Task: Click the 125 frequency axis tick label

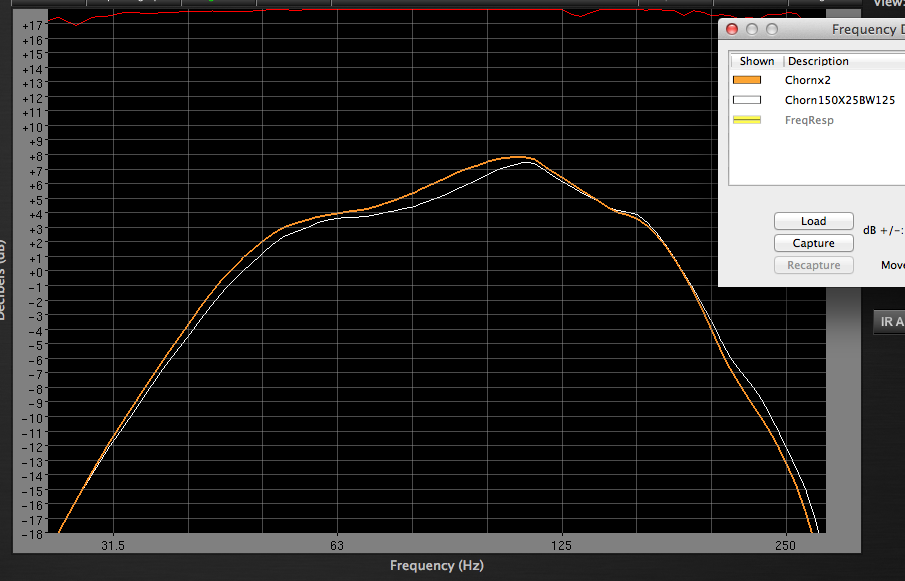Action: coord(562,545)
